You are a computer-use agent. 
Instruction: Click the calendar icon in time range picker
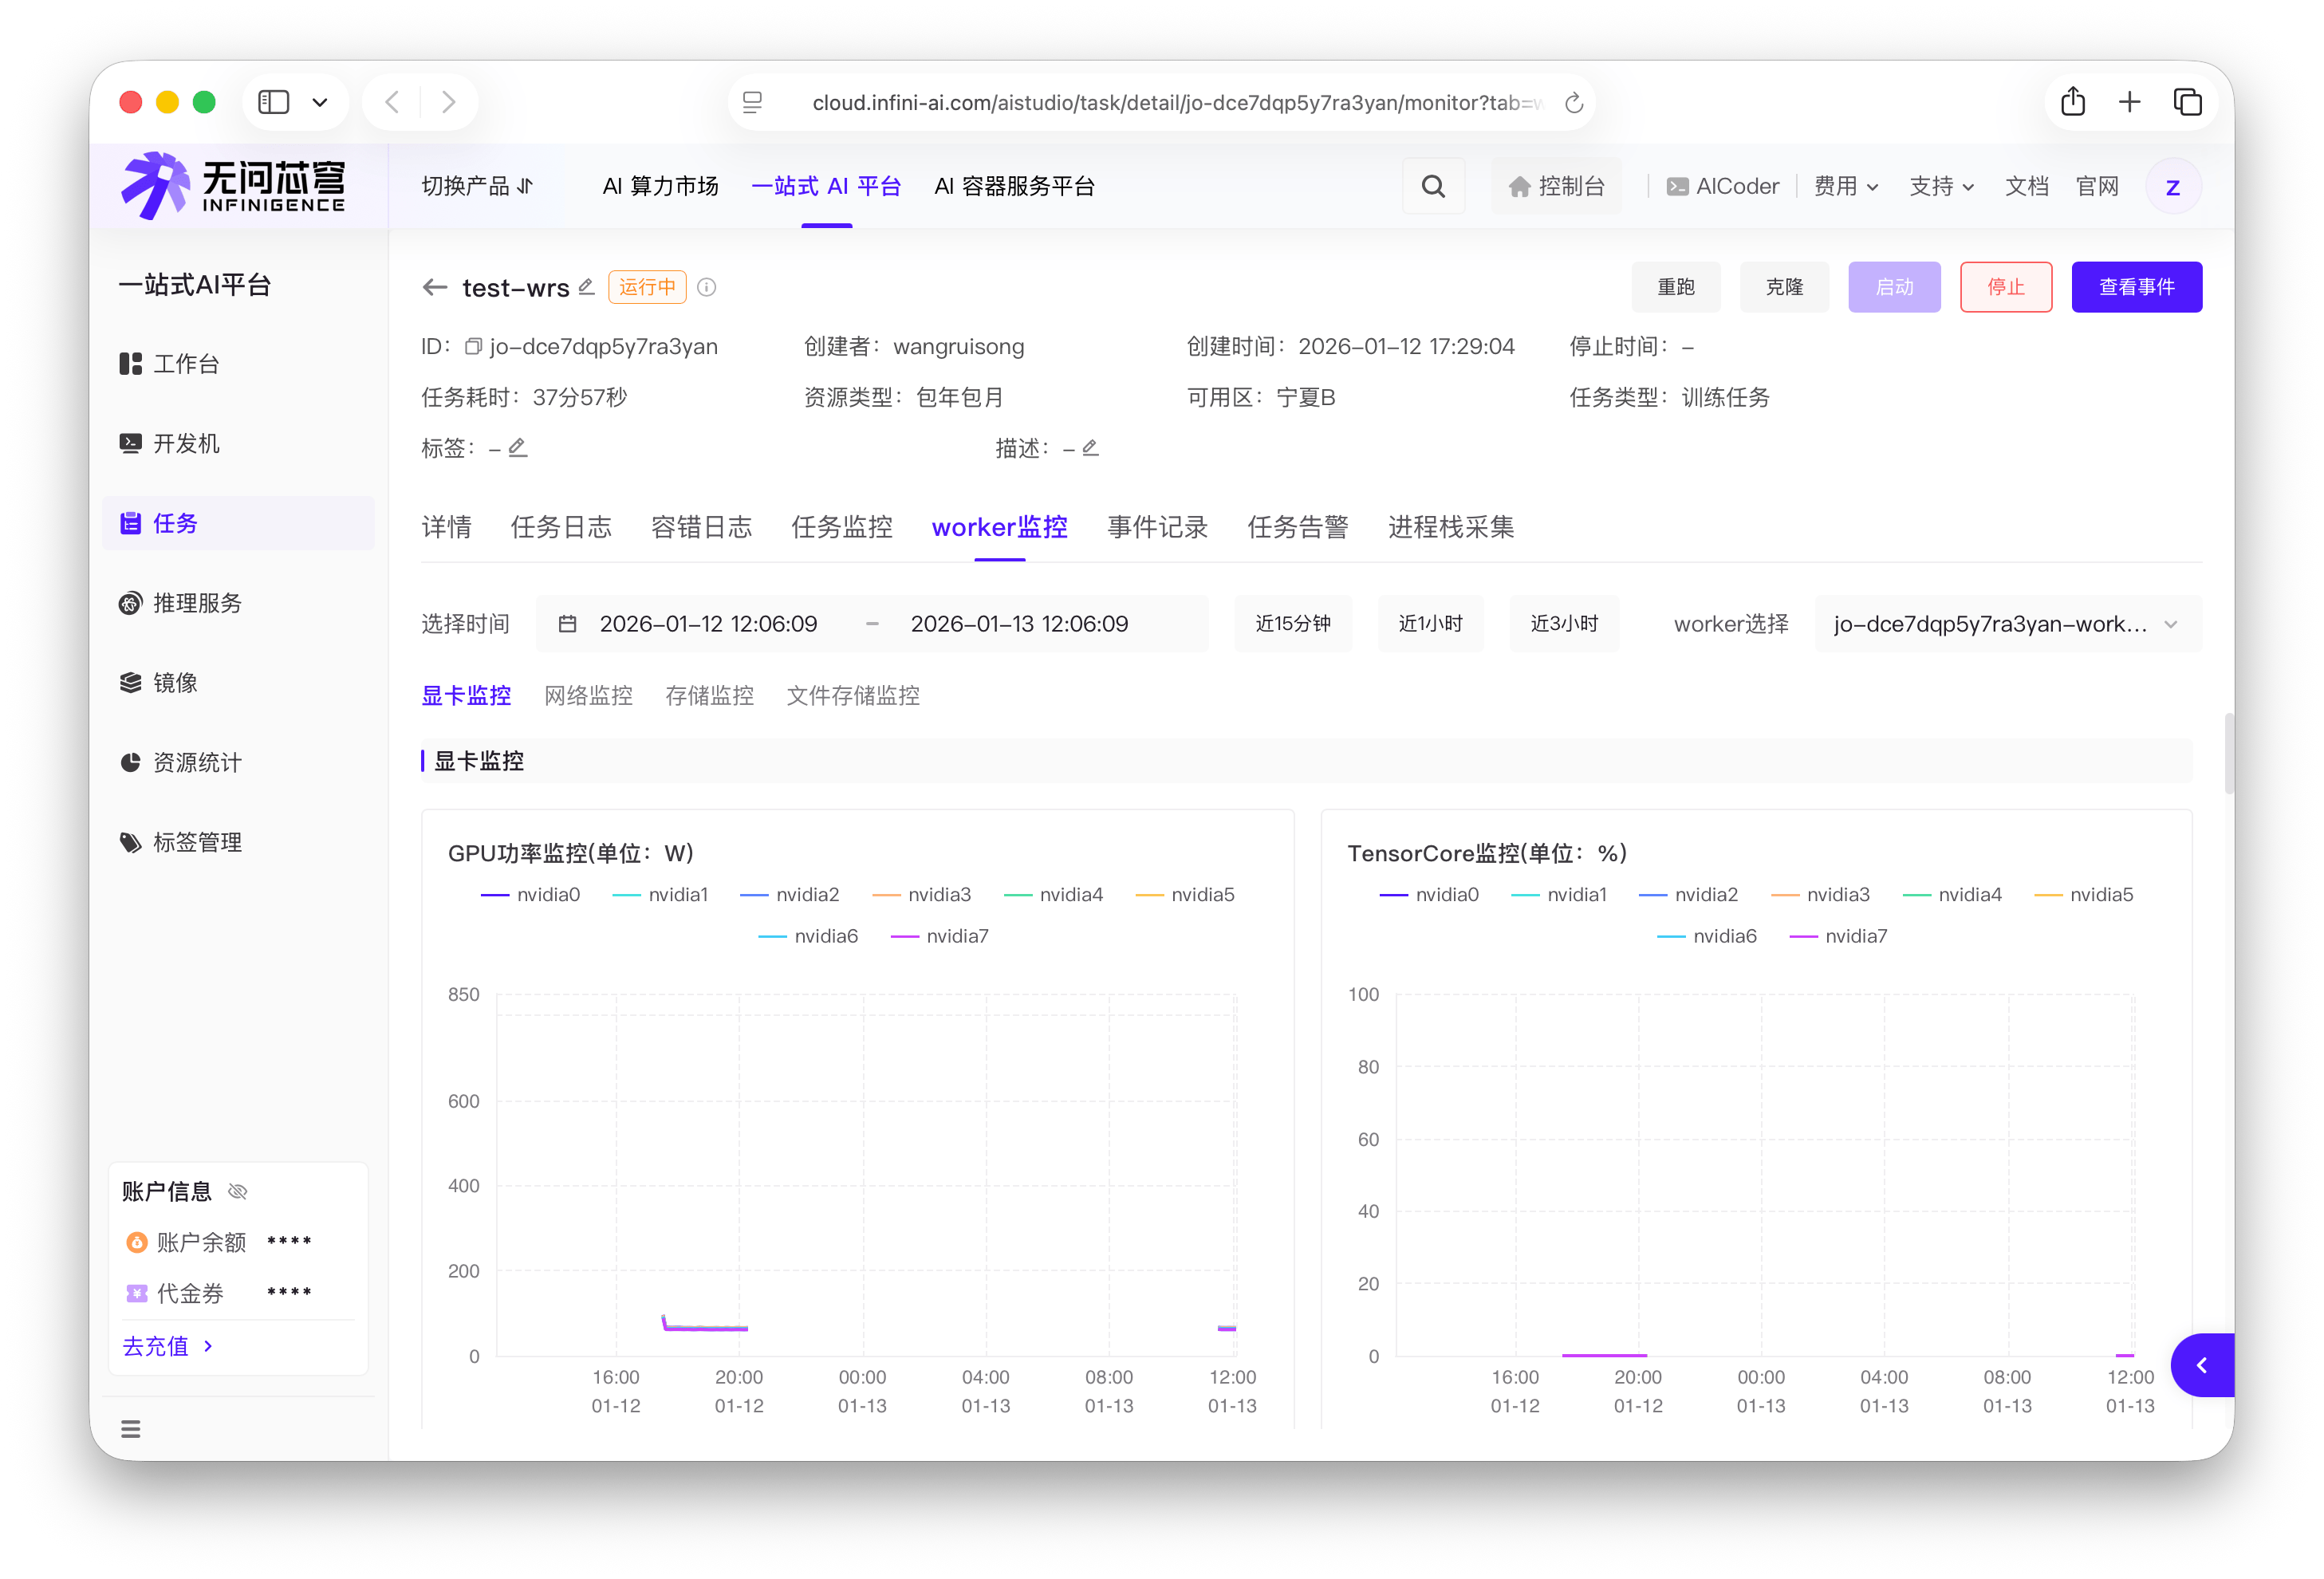coord(567,624)
